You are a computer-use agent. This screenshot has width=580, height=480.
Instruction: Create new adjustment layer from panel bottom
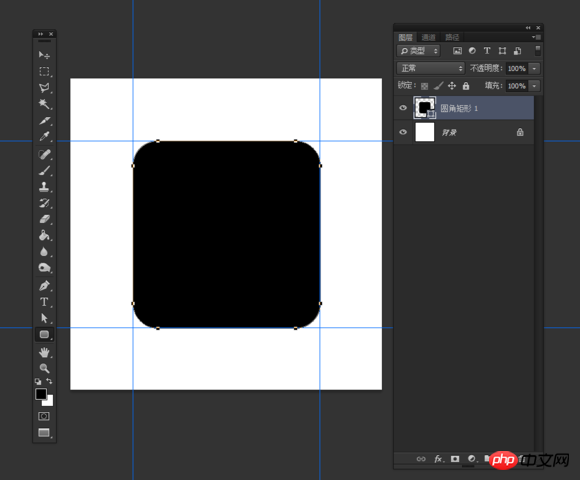(x=472, y=459)
